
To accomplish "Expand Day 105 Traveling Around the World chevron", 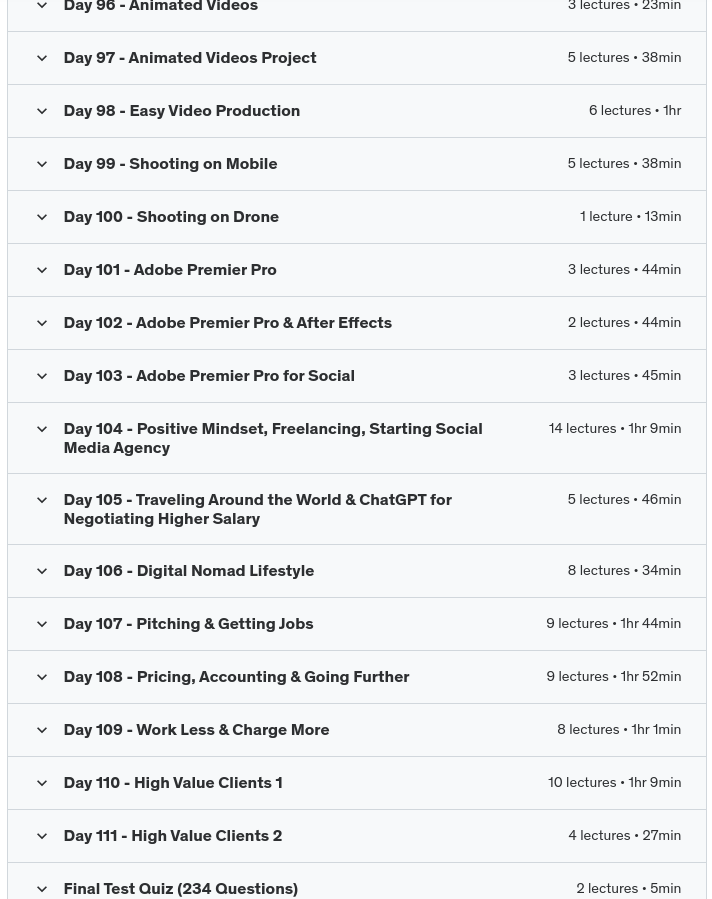I will pyautogui.click(x=42, y=500).
